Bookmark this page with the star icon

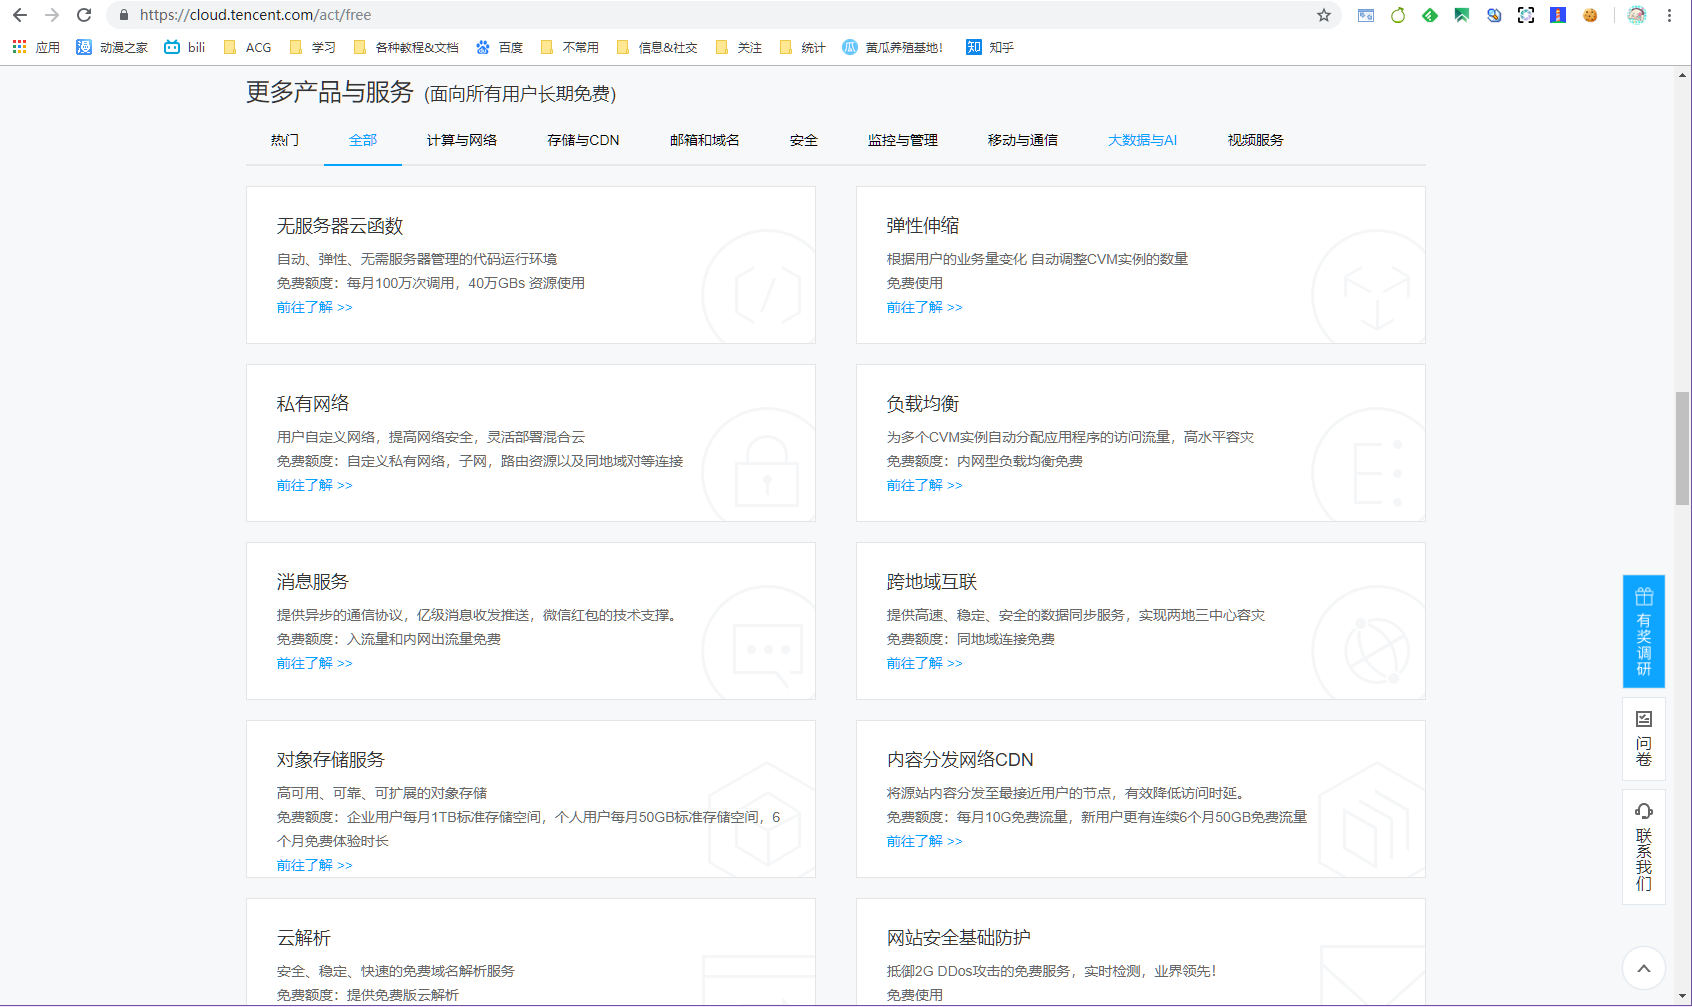pos(1324,15)
